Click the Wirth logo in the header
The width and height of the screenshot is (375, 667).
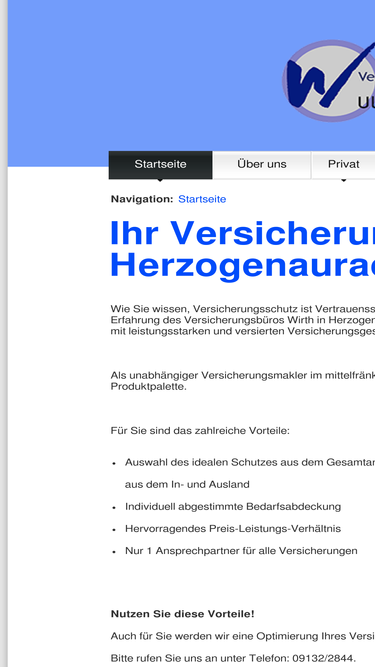click(x=329, y=80)
